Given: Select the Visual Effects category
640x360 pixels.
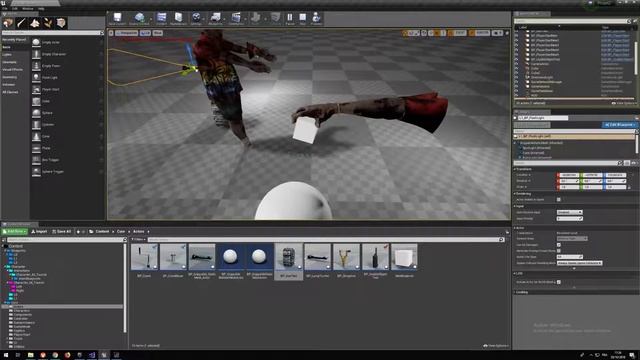Looking at the screenshot, I should point(13,69).
